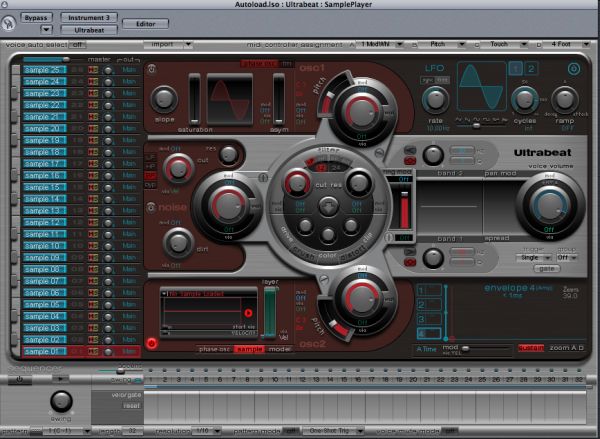This screenshot has height=439, width=600.
Task: Toggle noise filter routing button
Action: click(x=263, y=178)
